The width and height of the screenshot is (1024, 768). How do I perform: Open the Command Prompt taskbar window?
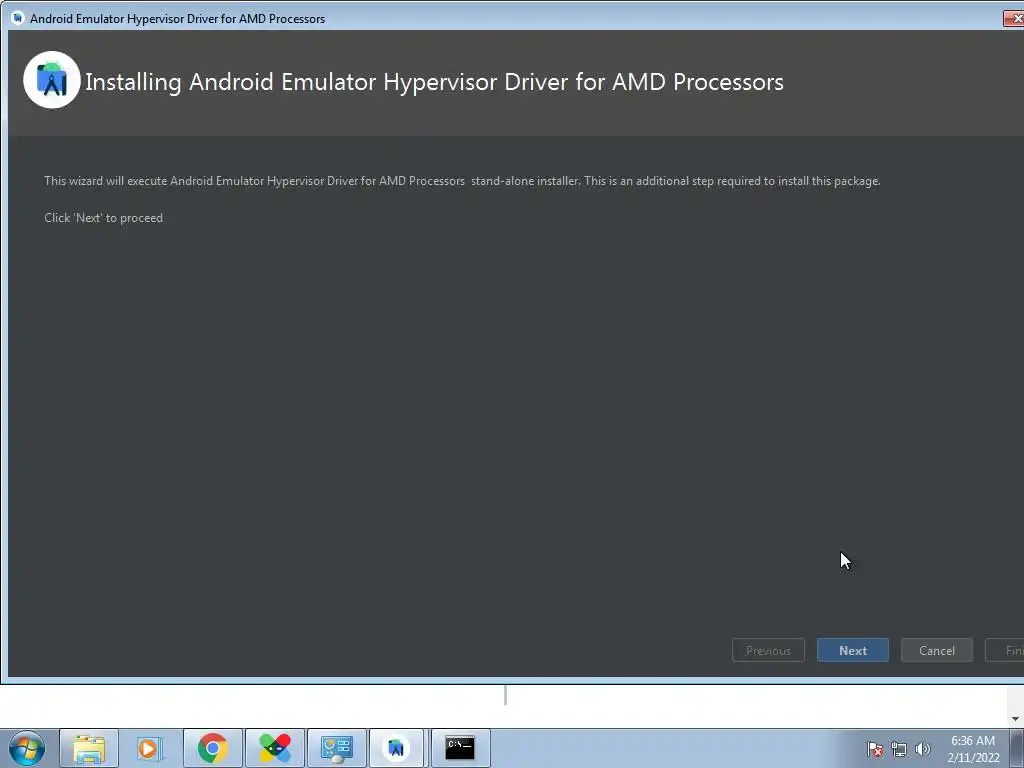coord(460,748)
